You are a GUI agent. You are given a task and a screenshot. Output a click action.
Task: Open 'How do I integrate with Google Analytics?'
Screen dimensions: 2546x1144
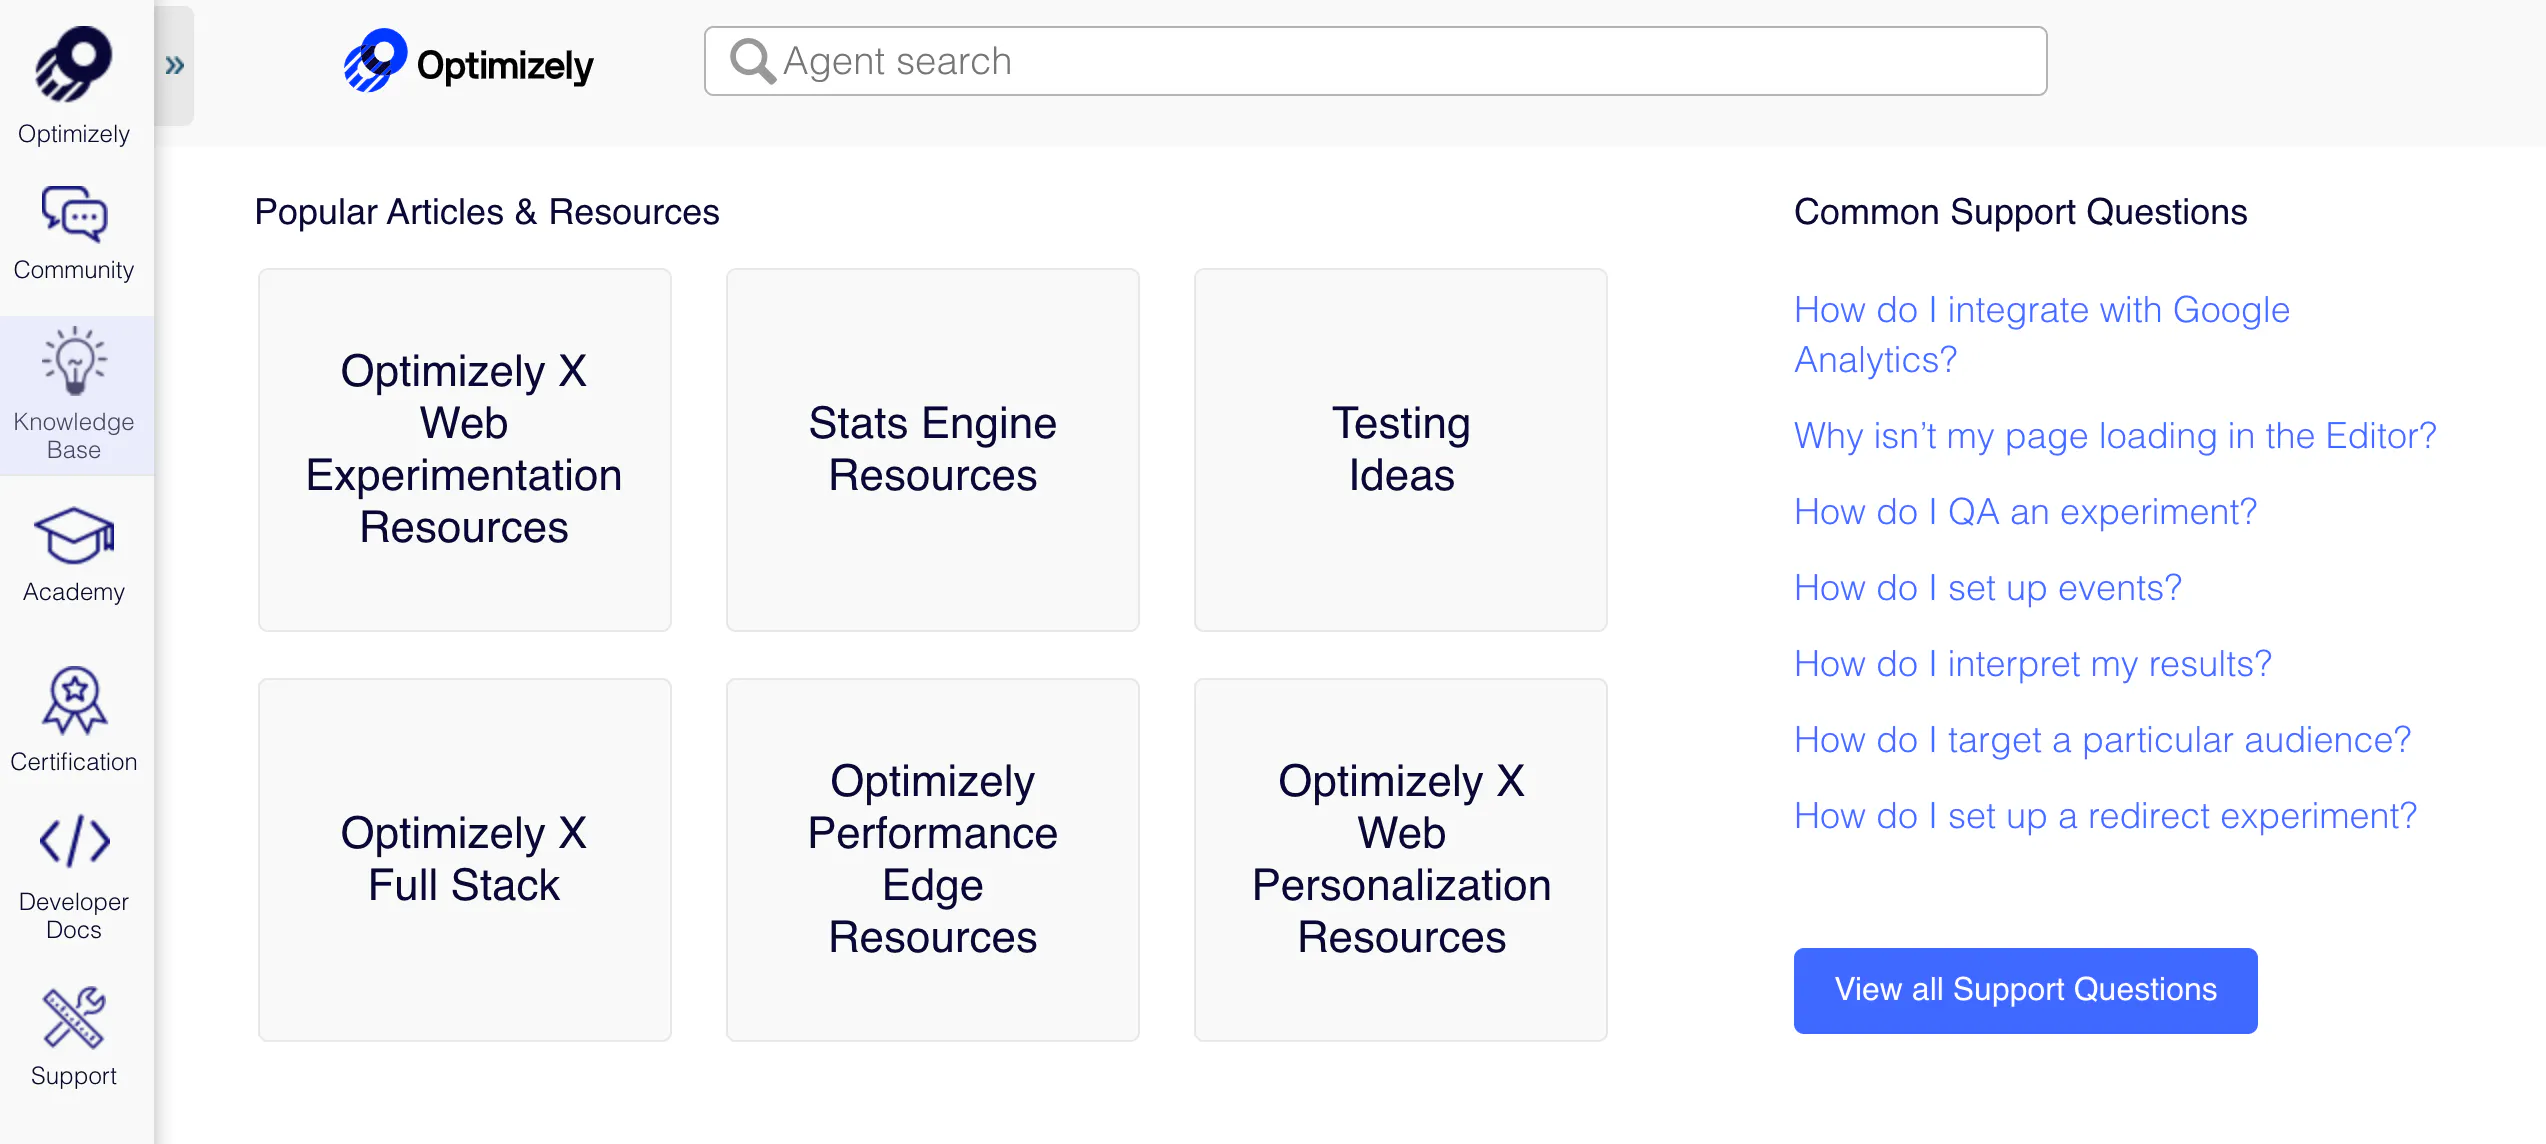[x=2041, y=335]
